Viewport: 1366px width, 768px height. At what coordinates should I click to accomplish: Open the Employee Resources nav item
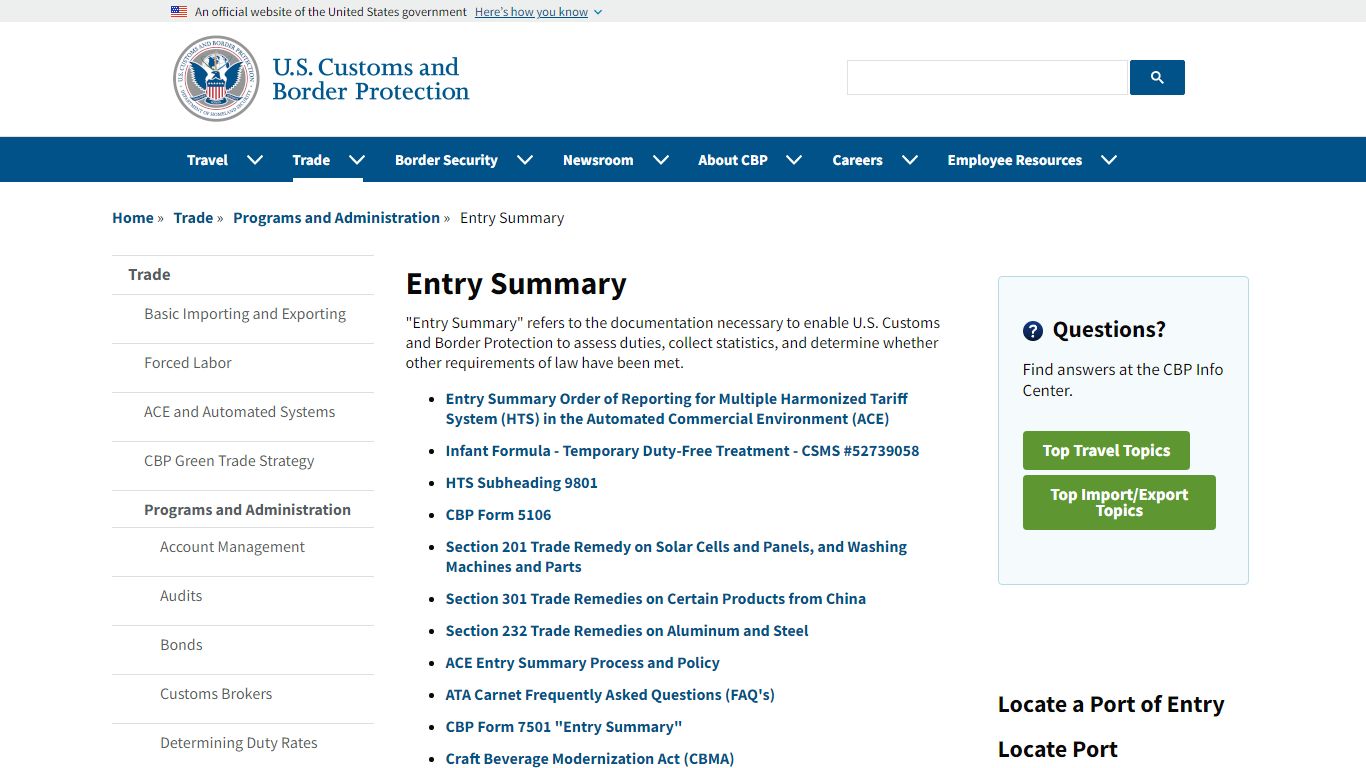click(x=1015, y=160)
